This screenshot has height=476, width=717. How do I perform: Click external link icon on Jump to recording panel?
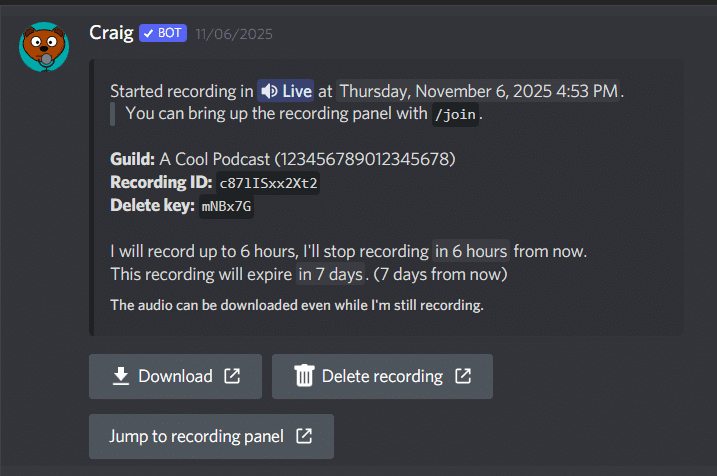point(304,436)
